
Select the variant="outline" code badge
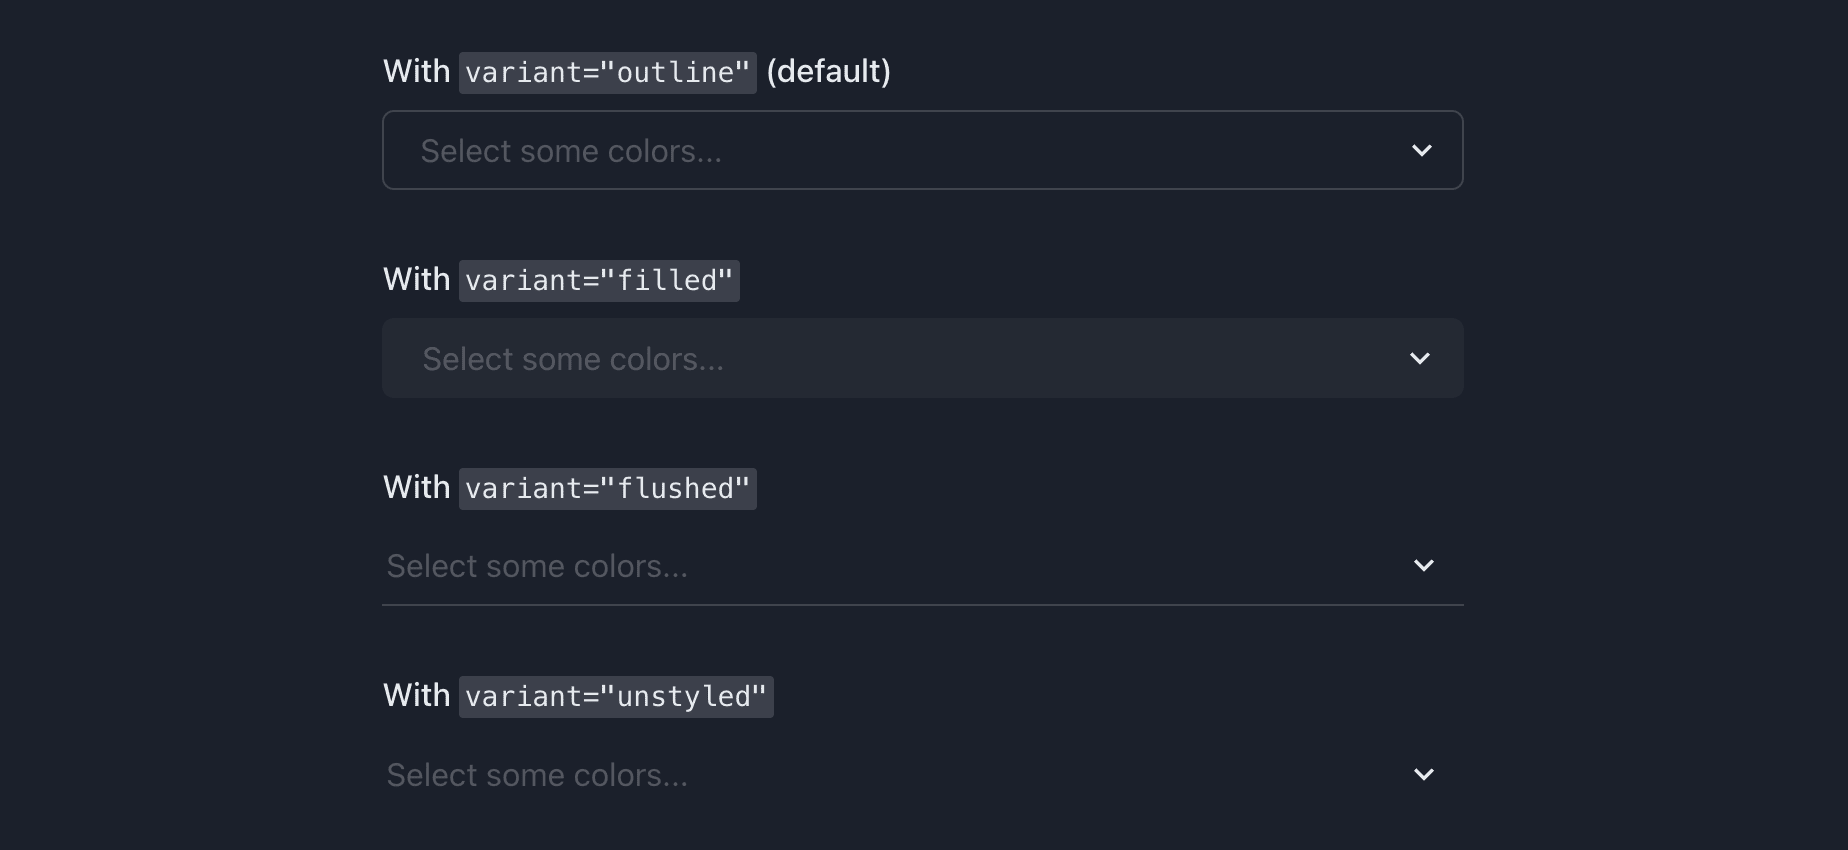coord(608,71)
